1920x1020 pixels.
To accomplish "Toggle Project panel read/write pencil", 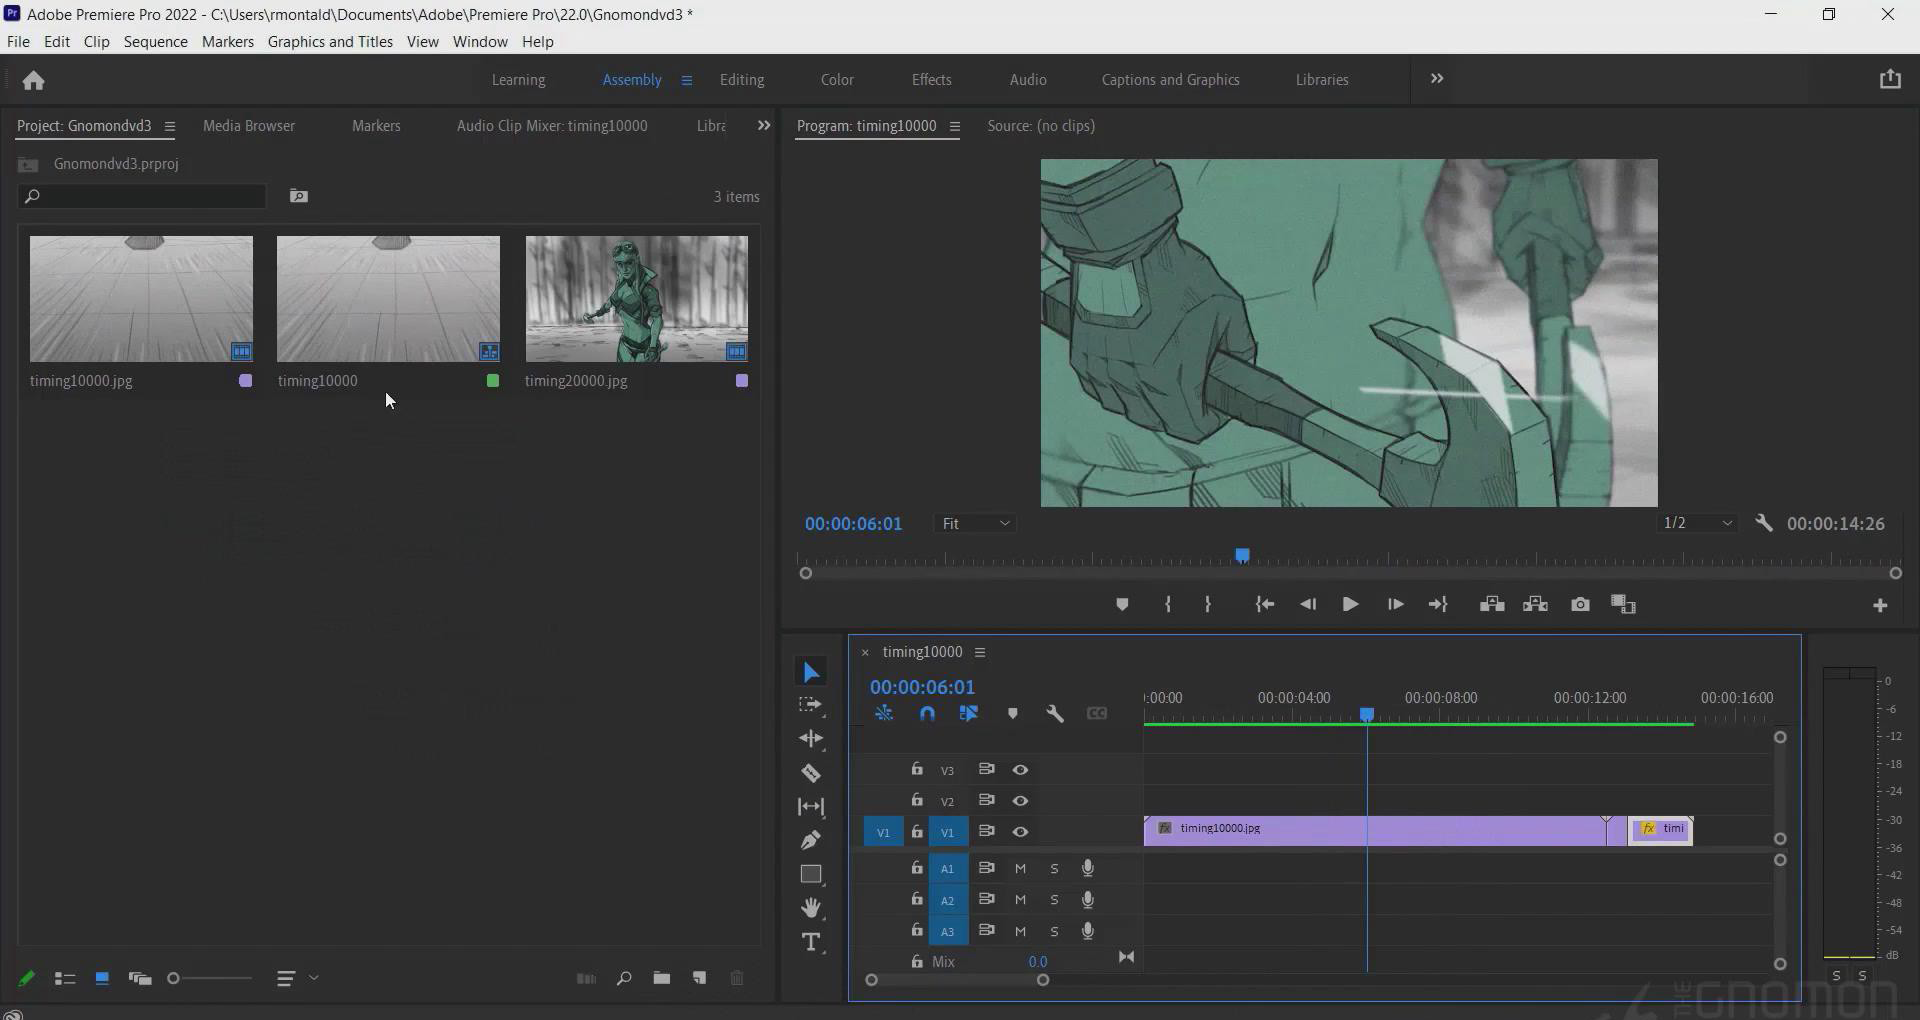I will coord(27,979).
